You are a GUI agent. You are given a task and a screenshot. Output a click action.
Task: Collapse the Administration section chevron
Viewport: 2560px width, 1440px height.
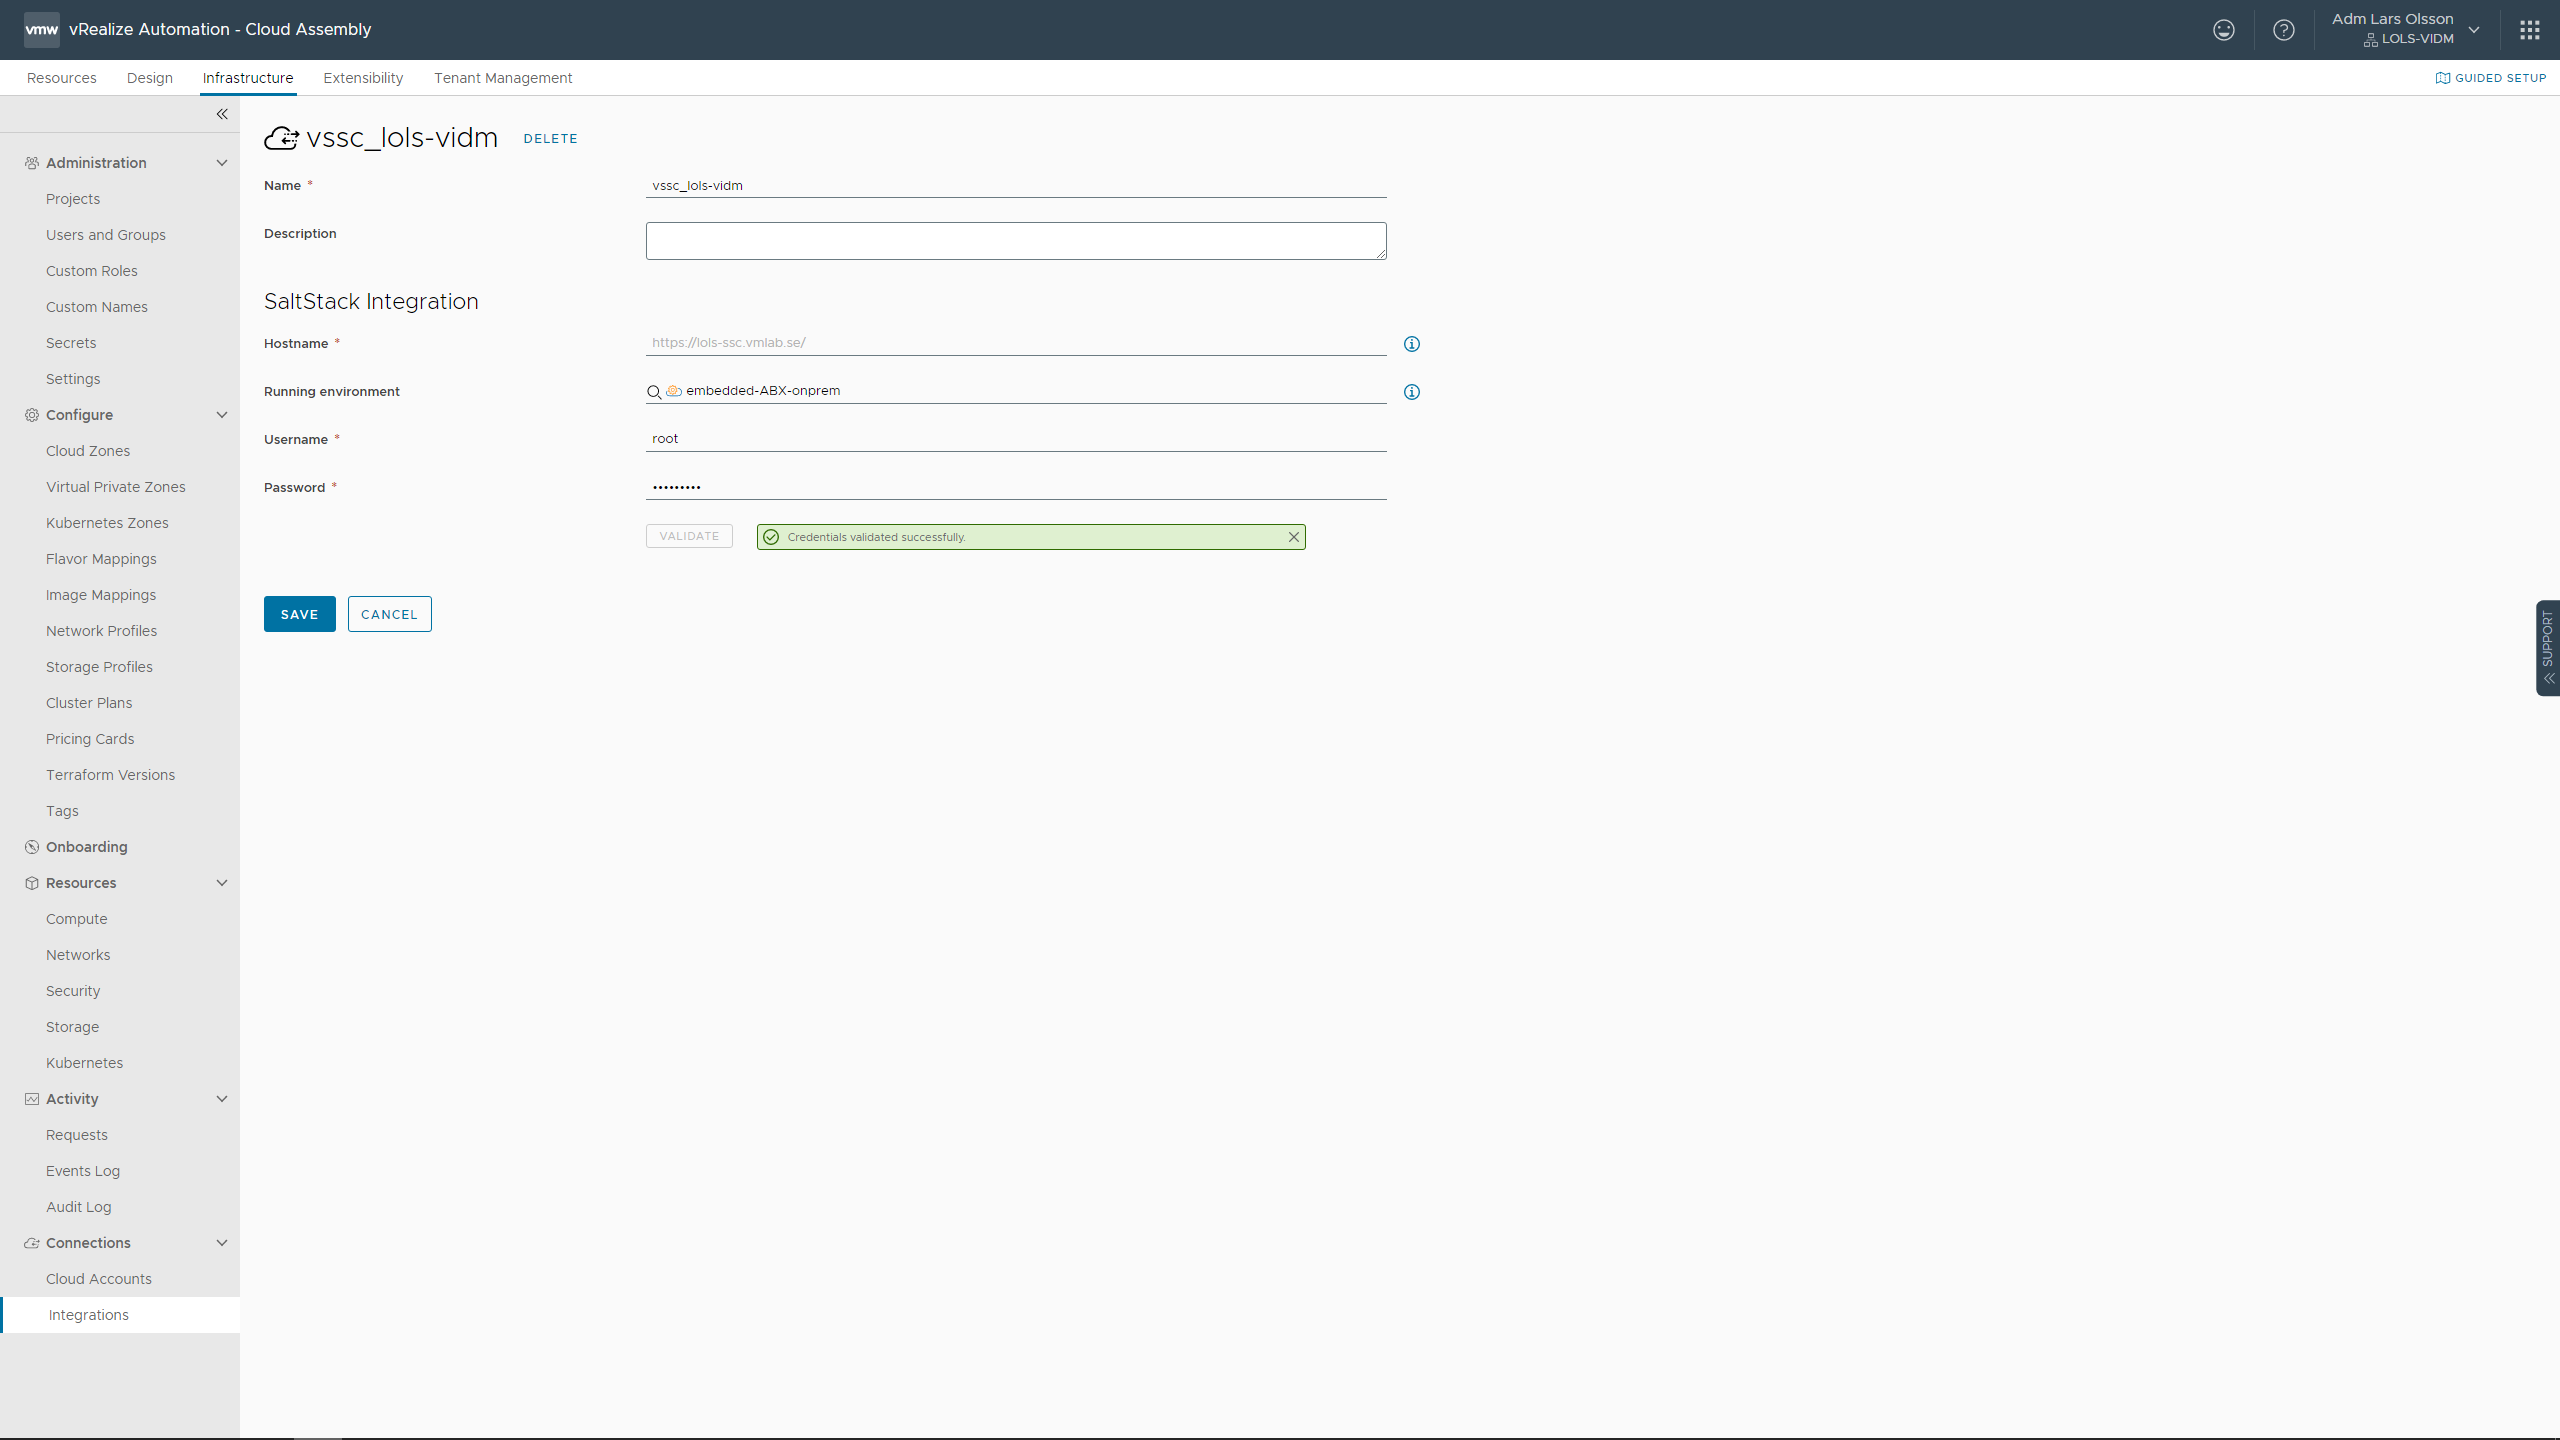pyautogui.click(x=222, y=163)
